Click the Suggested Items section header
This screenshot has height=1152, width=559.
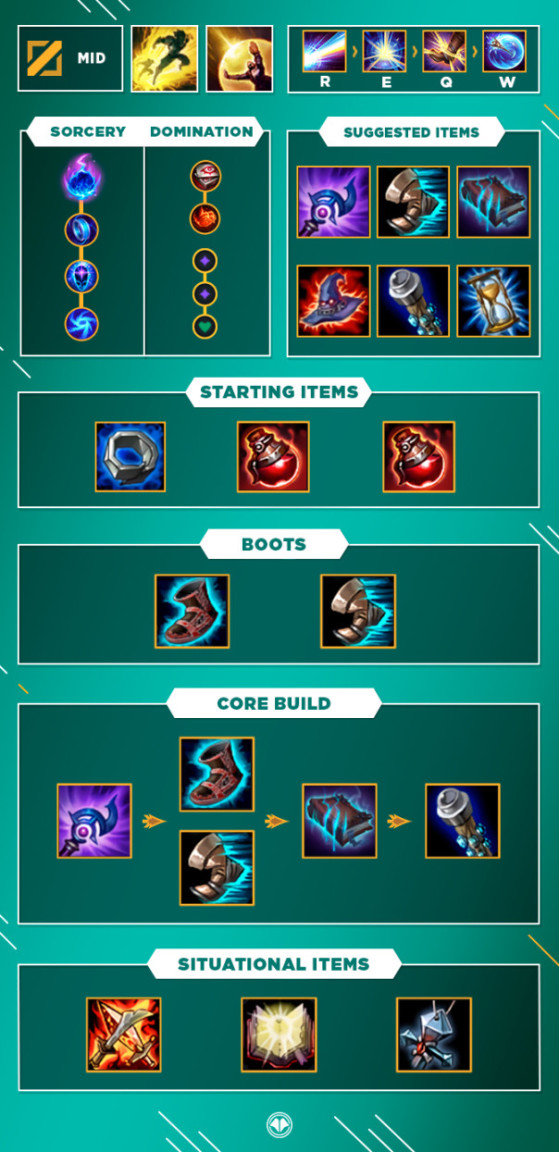pyautogui.click(x=411, y=133)
